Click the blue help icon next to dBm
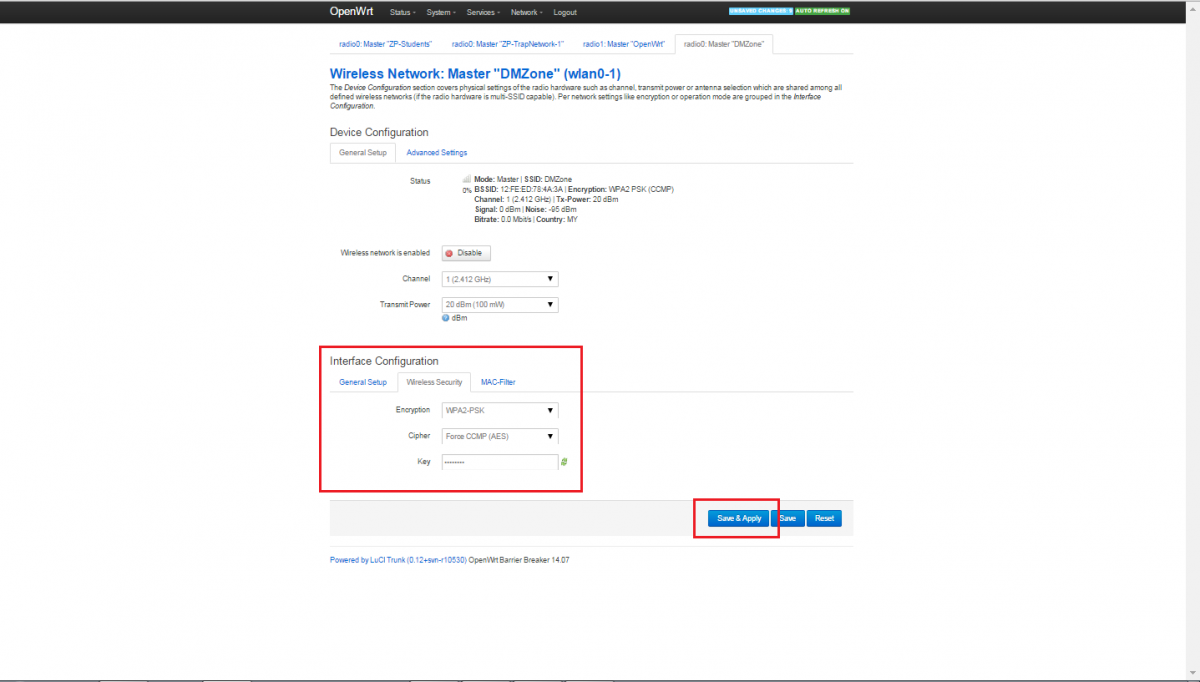Image resolution: width=1200 pixels, height=682 pixels. tap(446, 318)
